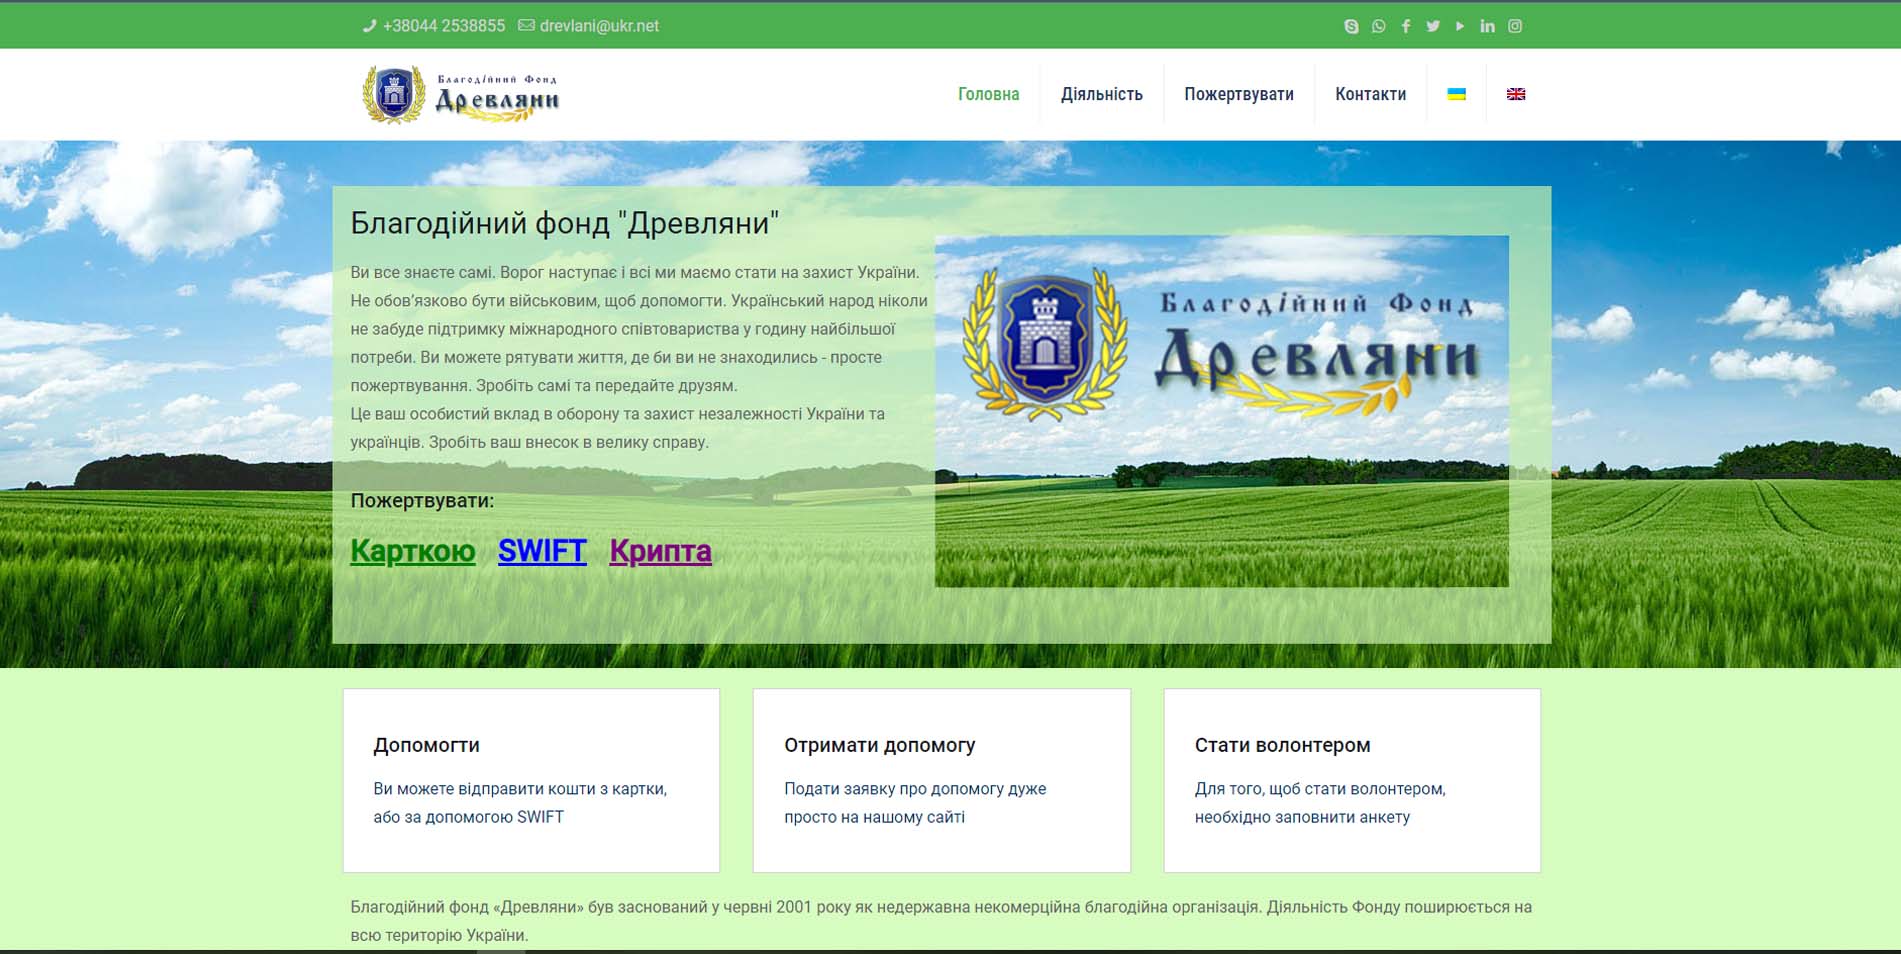Screen dimensions: 1901x954
Task: Click the paragraph starting "Благодійний фонд «Древляни» був заснований"
Action: (941, 921)
